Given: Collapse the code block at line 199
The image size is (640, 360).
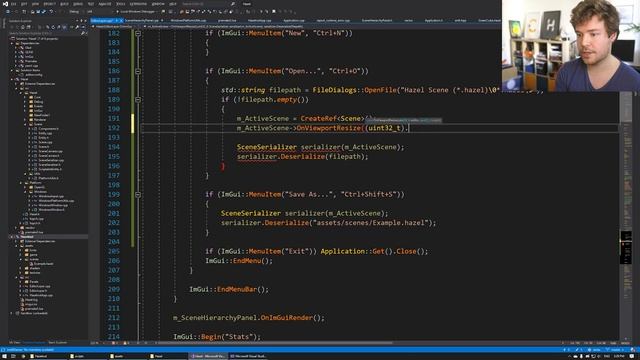Looking at the screenshot, I should [x=138, y=194].
